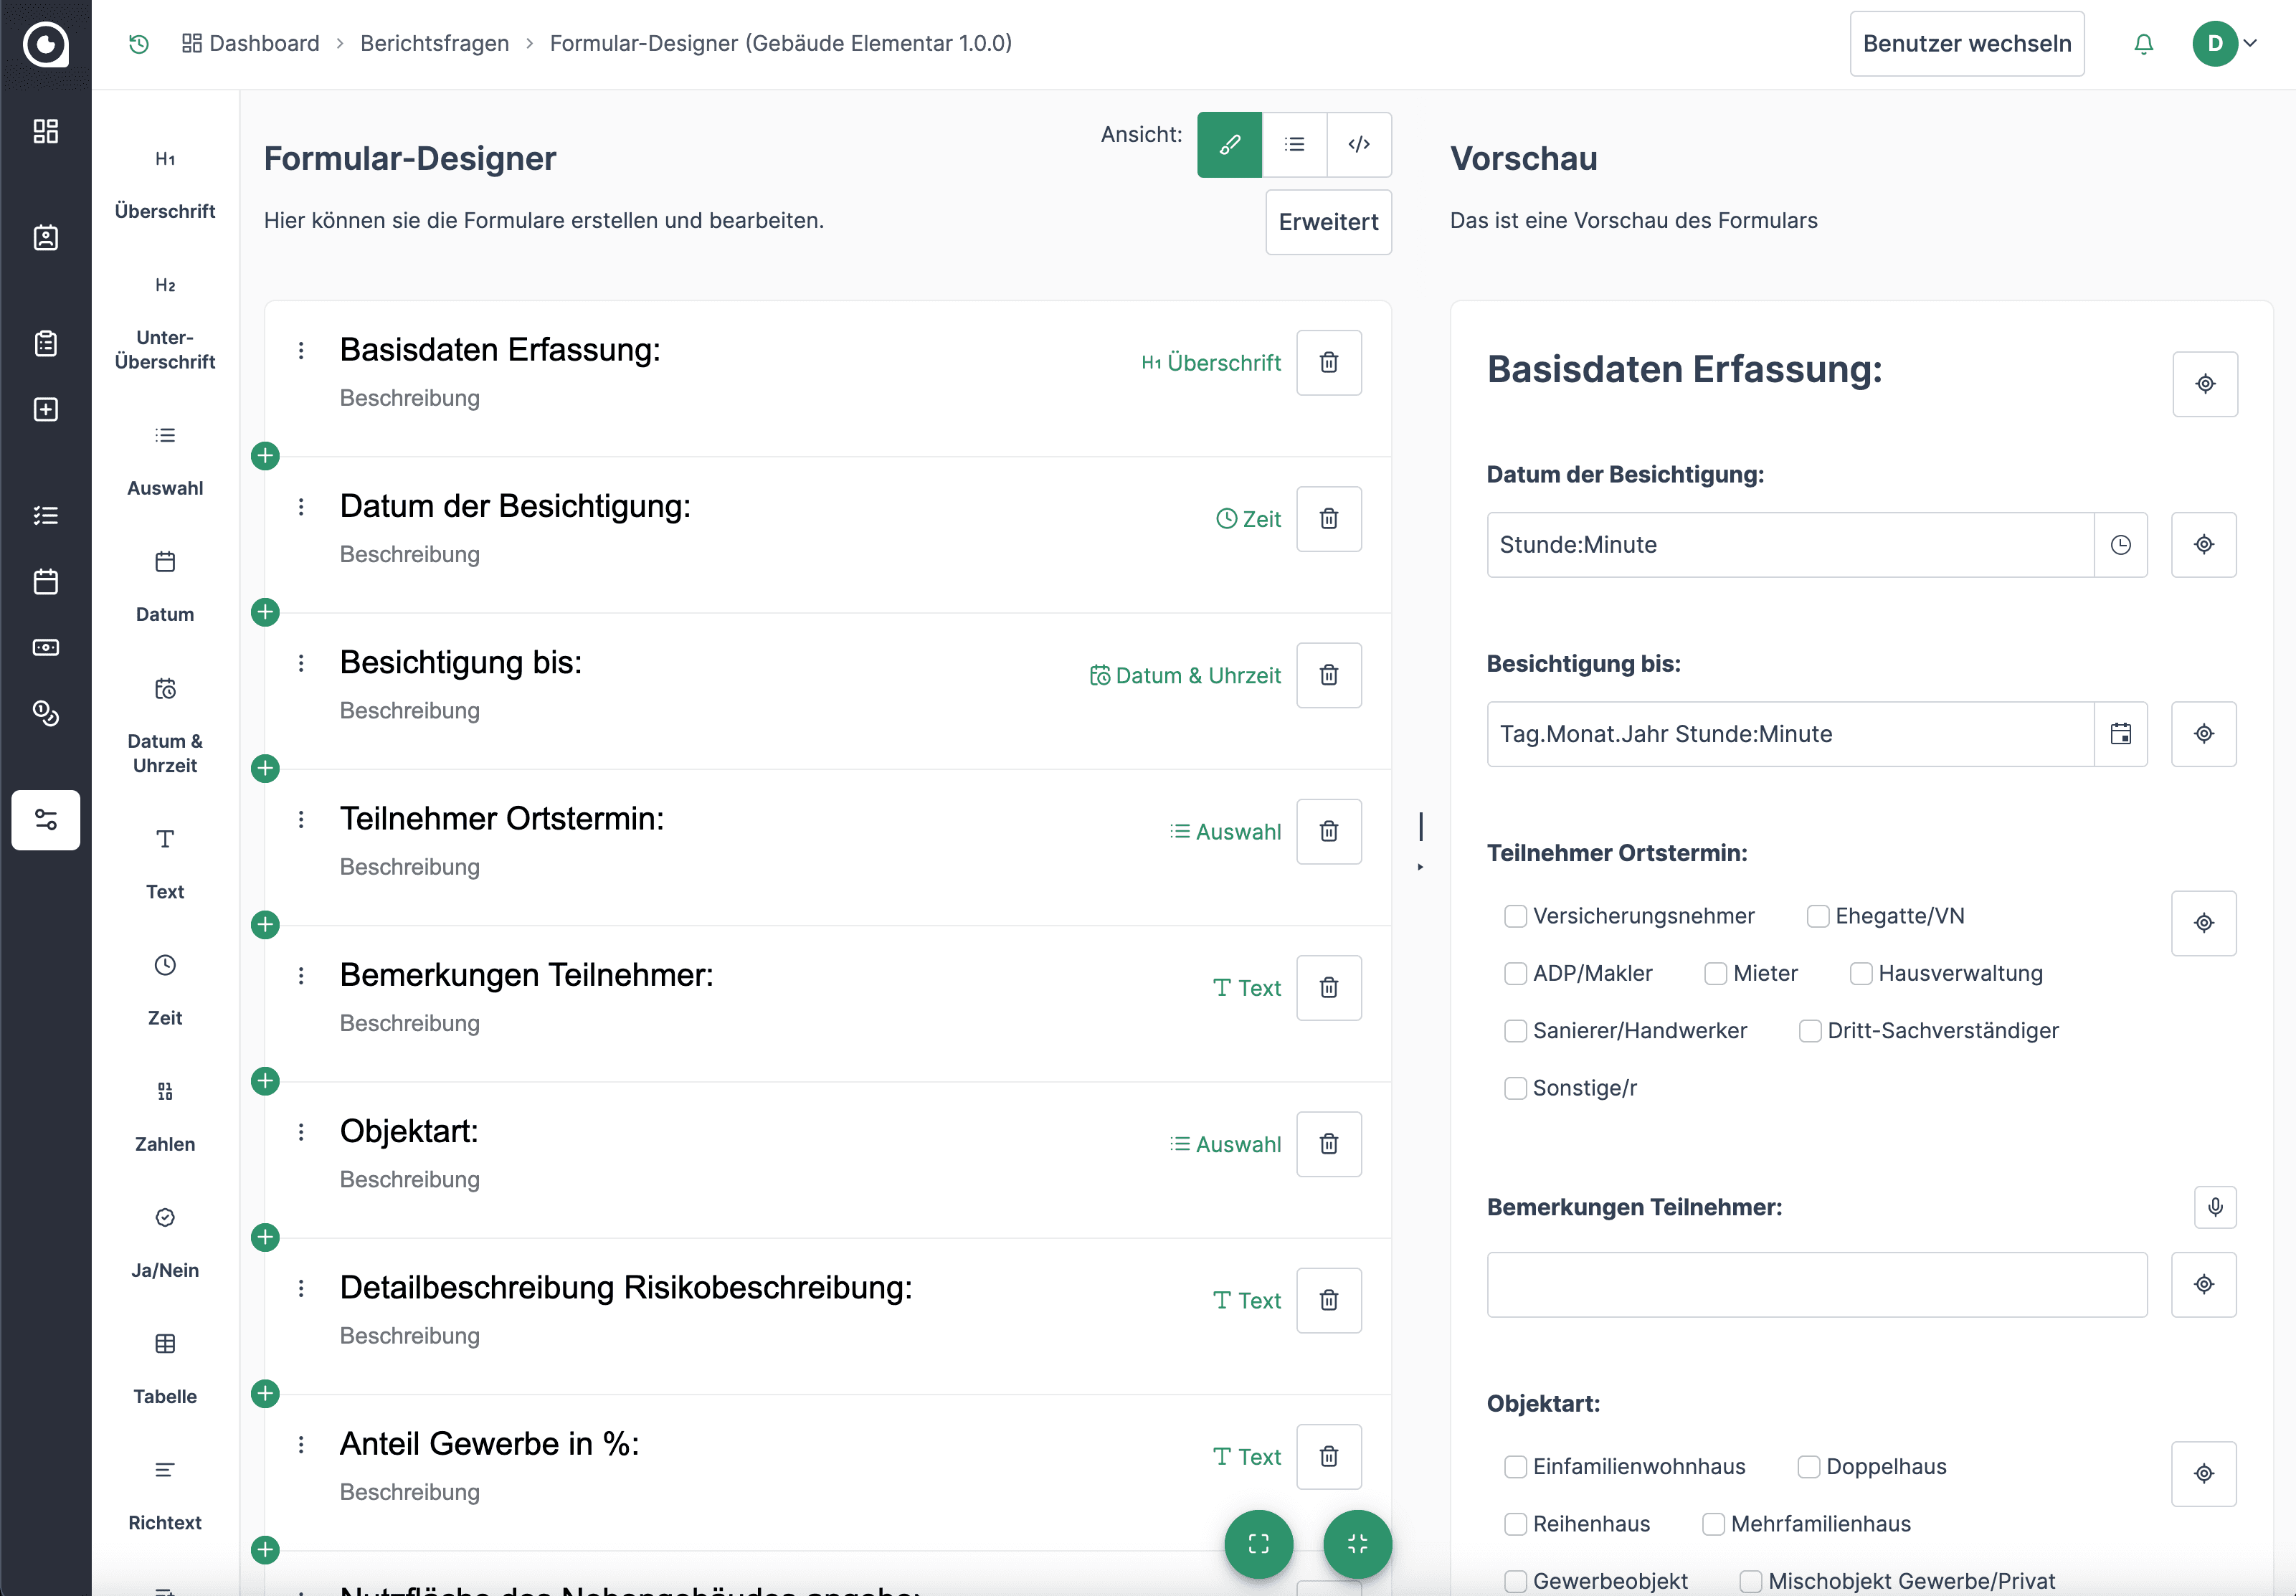Go to Berichtsfragen breadcrumb
The image size is (2296, 1596).
(434, 44)
